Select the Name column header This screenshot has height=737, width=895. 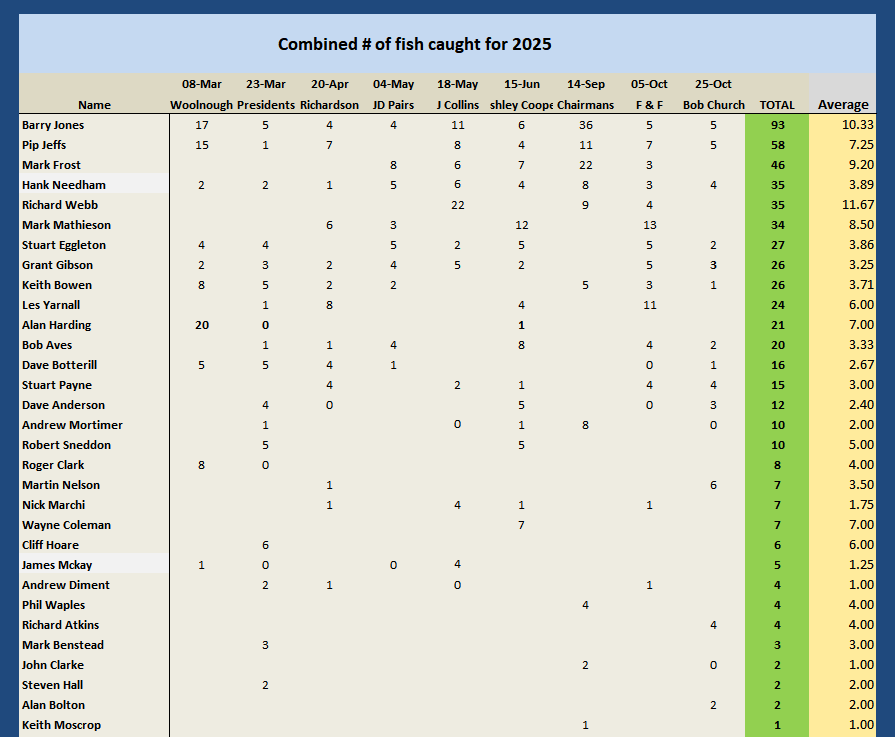(94, 105)
